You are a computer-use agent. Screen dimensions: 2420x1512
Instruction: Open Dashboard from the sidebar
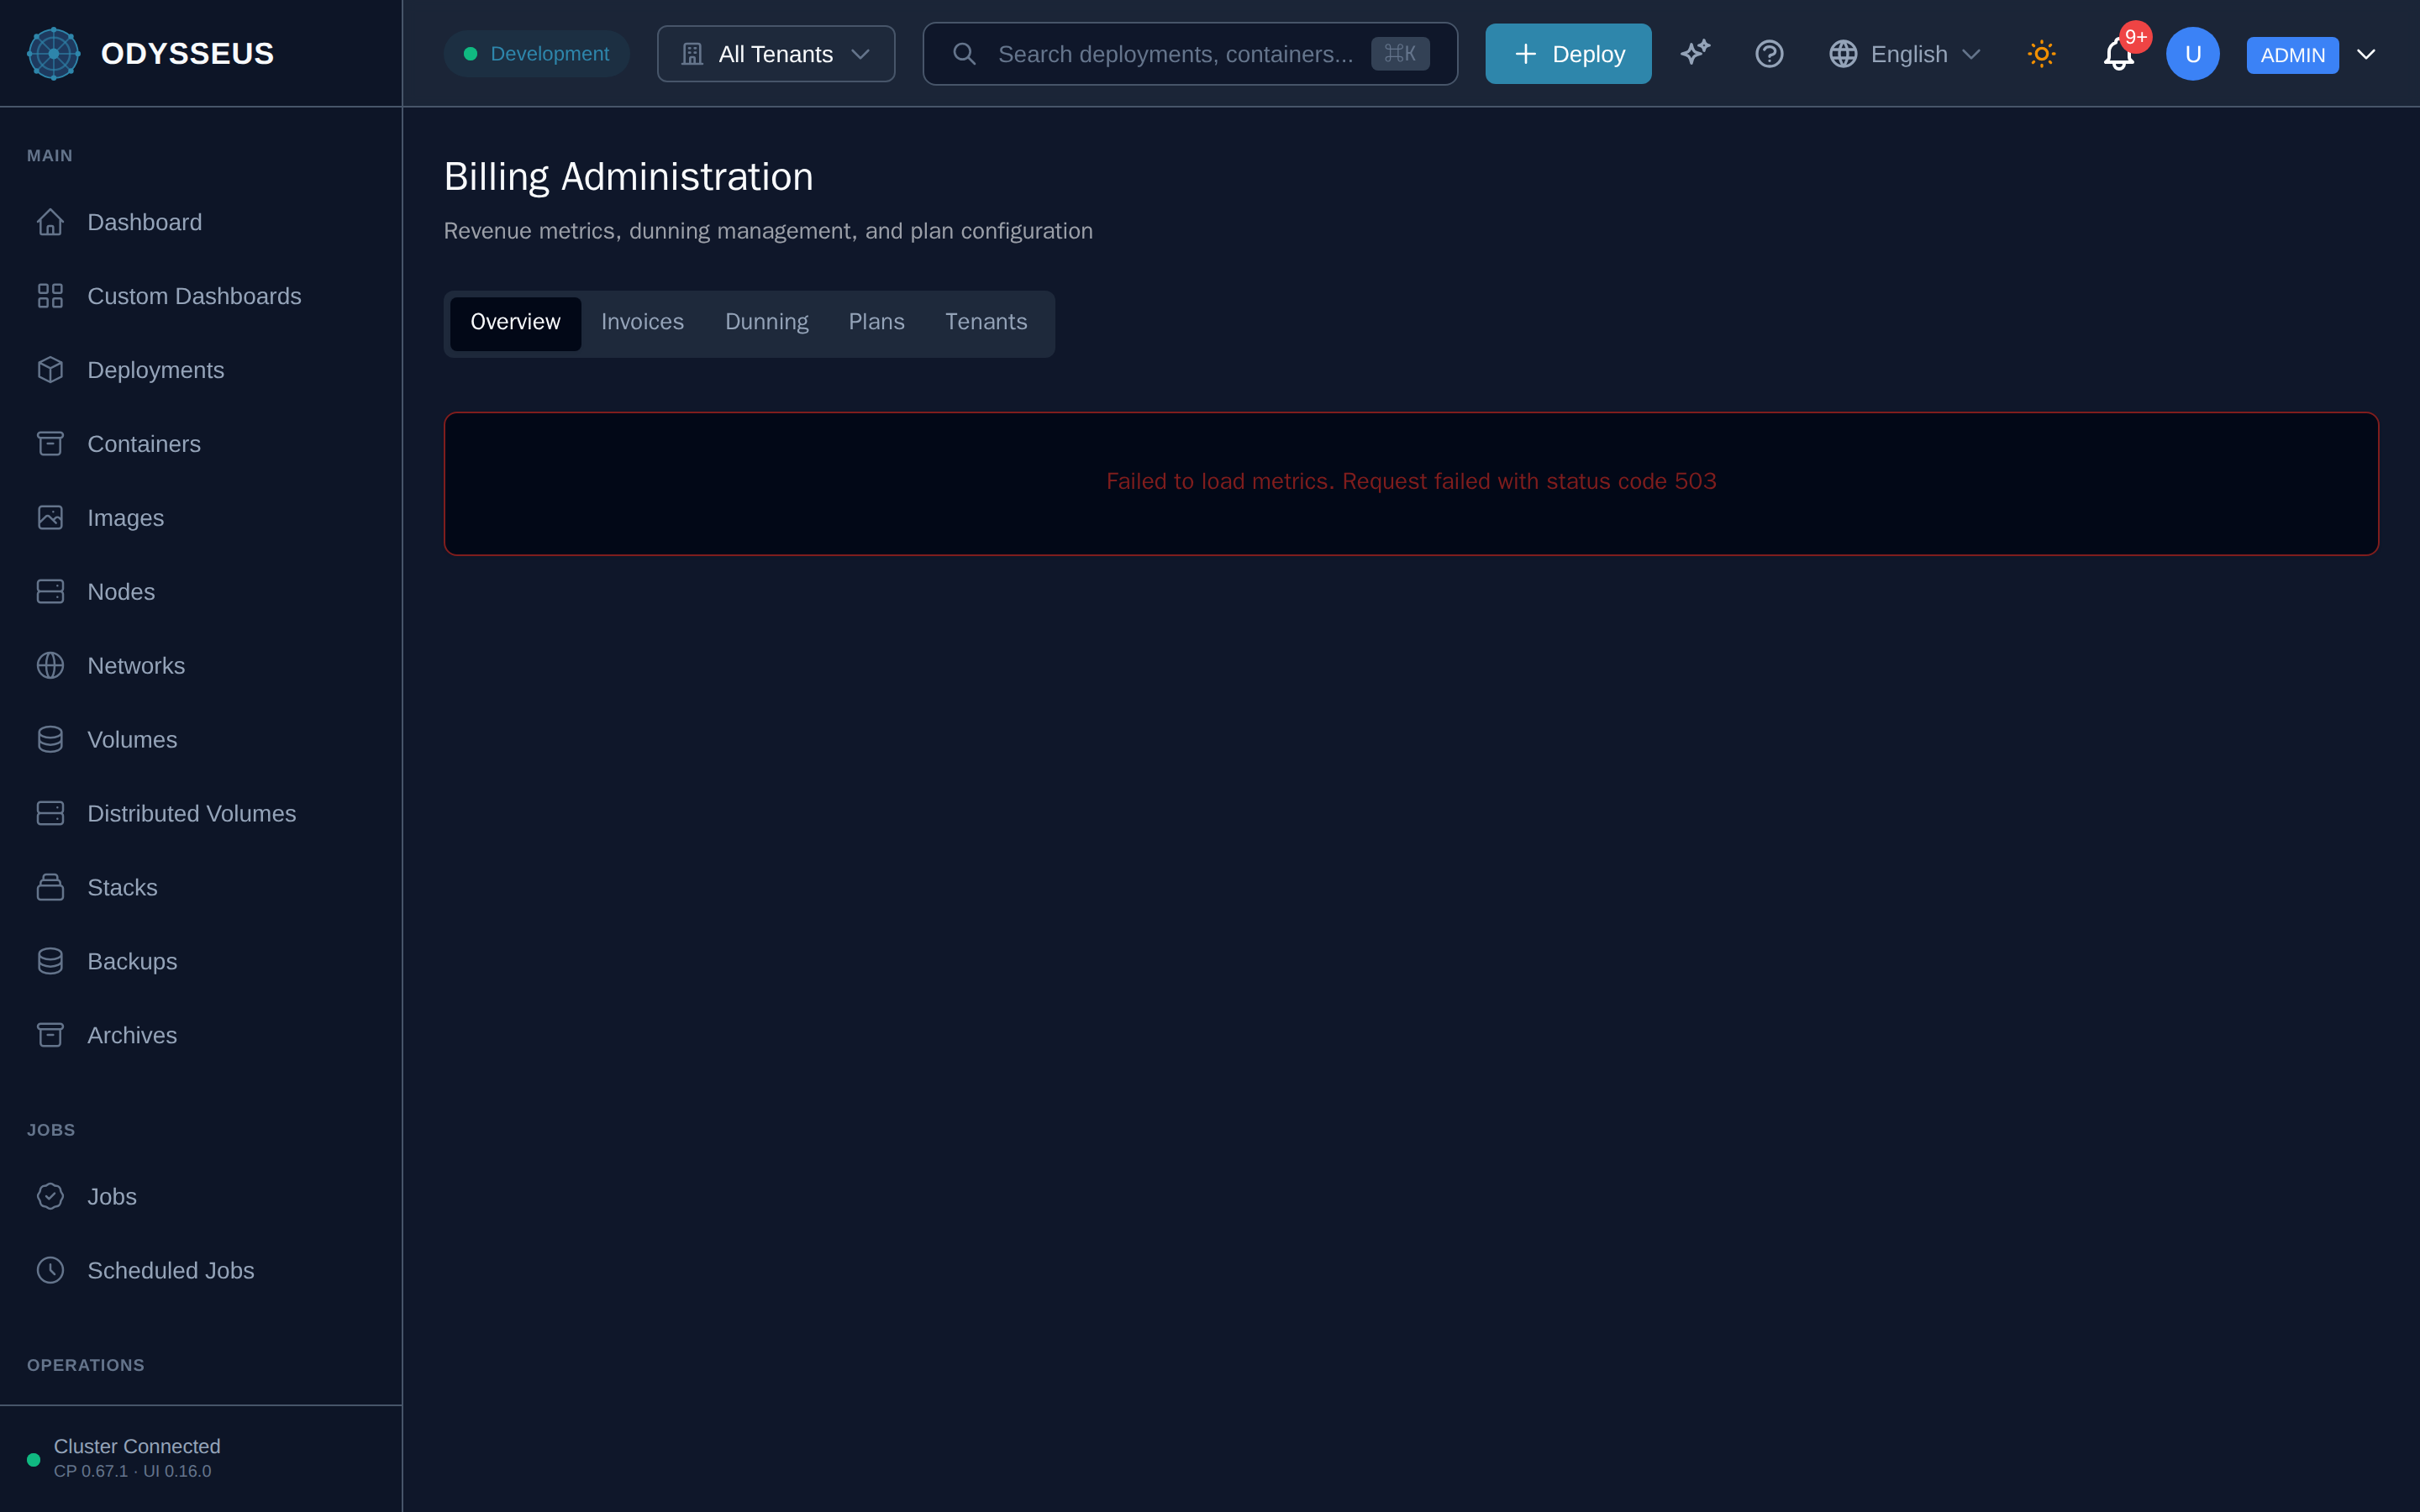coord(201,222)
